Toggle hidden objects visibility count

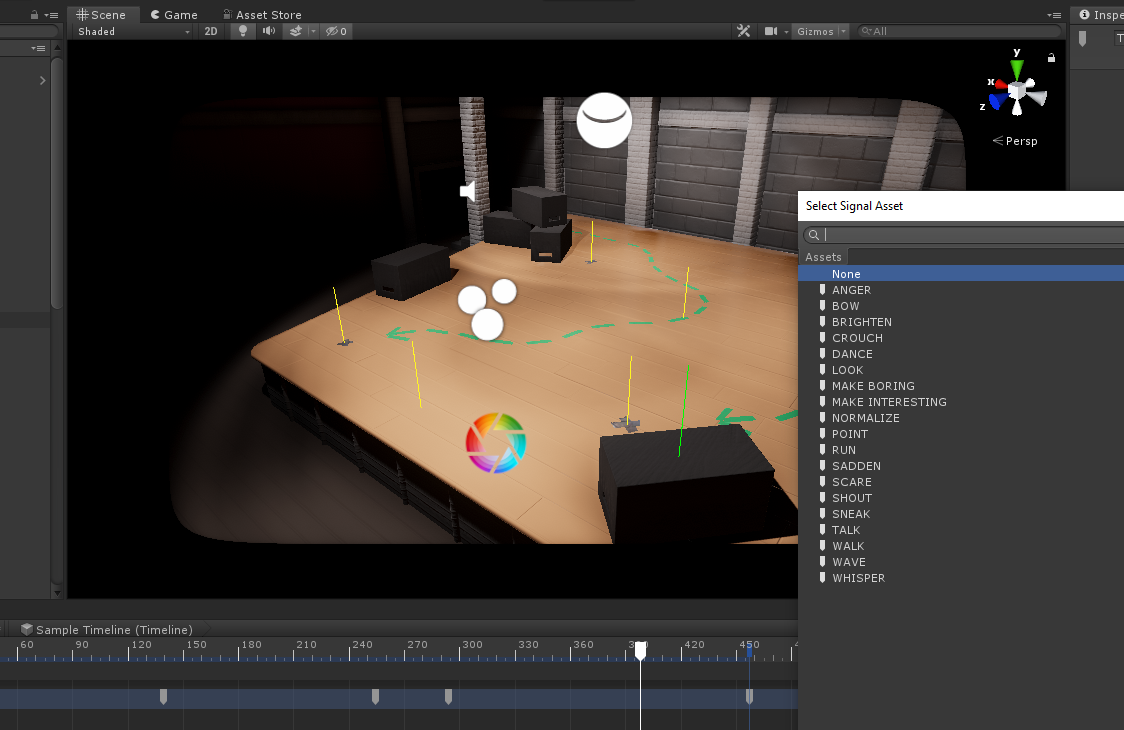(336, 32)
